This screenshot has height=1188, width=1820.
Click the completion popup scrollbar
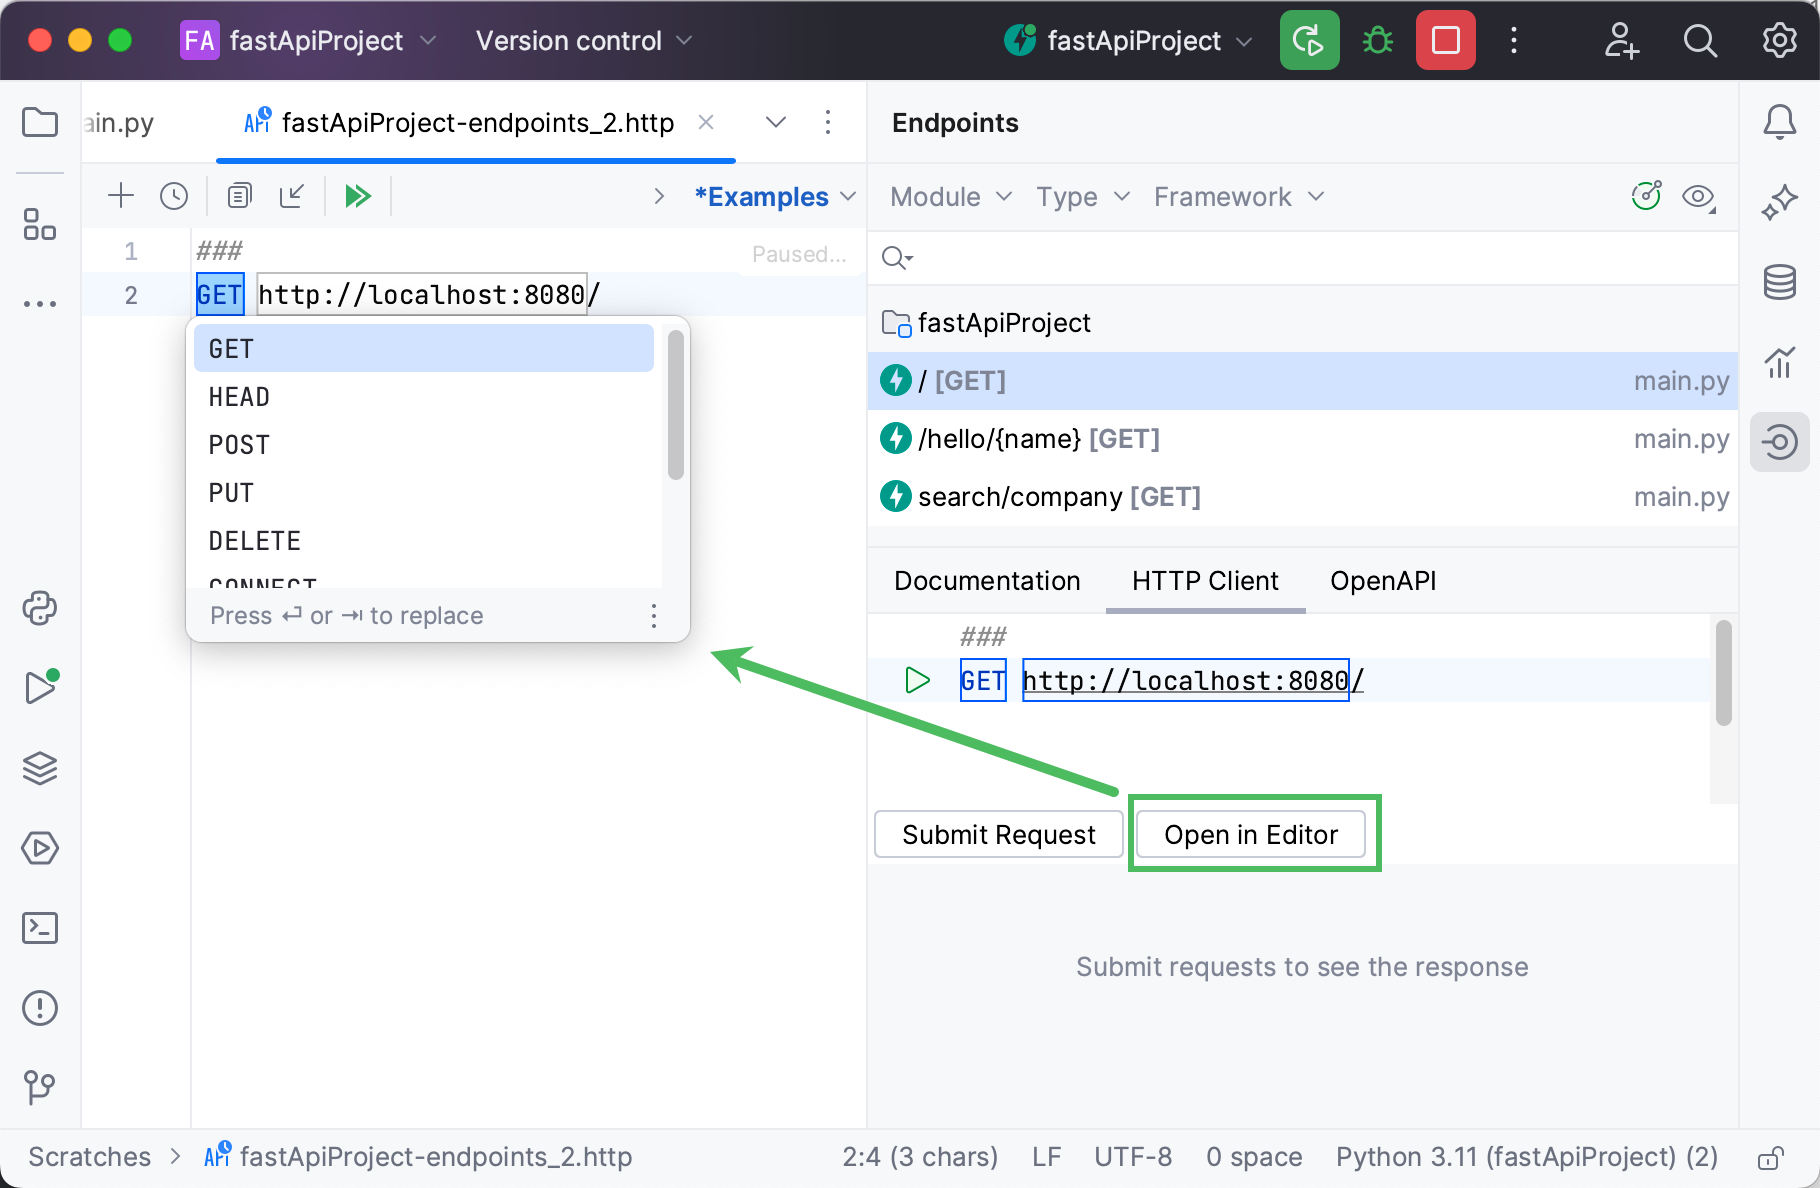[676, 405]
